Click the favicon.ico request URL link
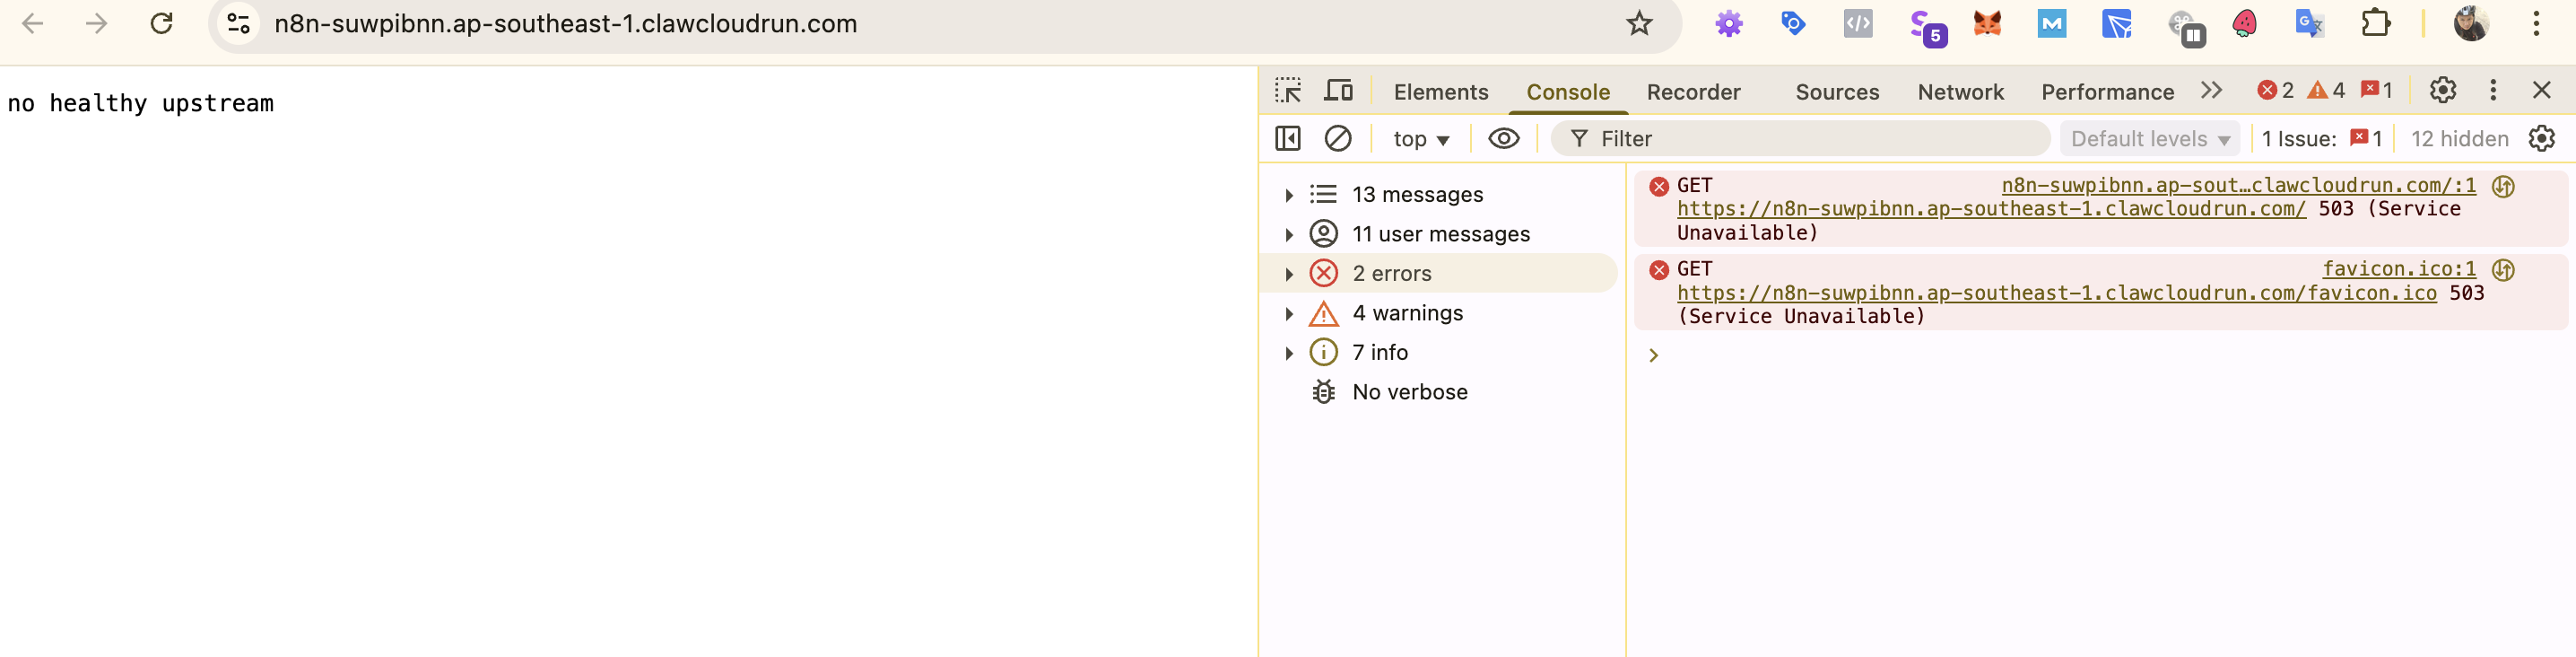 [2056, 293]
